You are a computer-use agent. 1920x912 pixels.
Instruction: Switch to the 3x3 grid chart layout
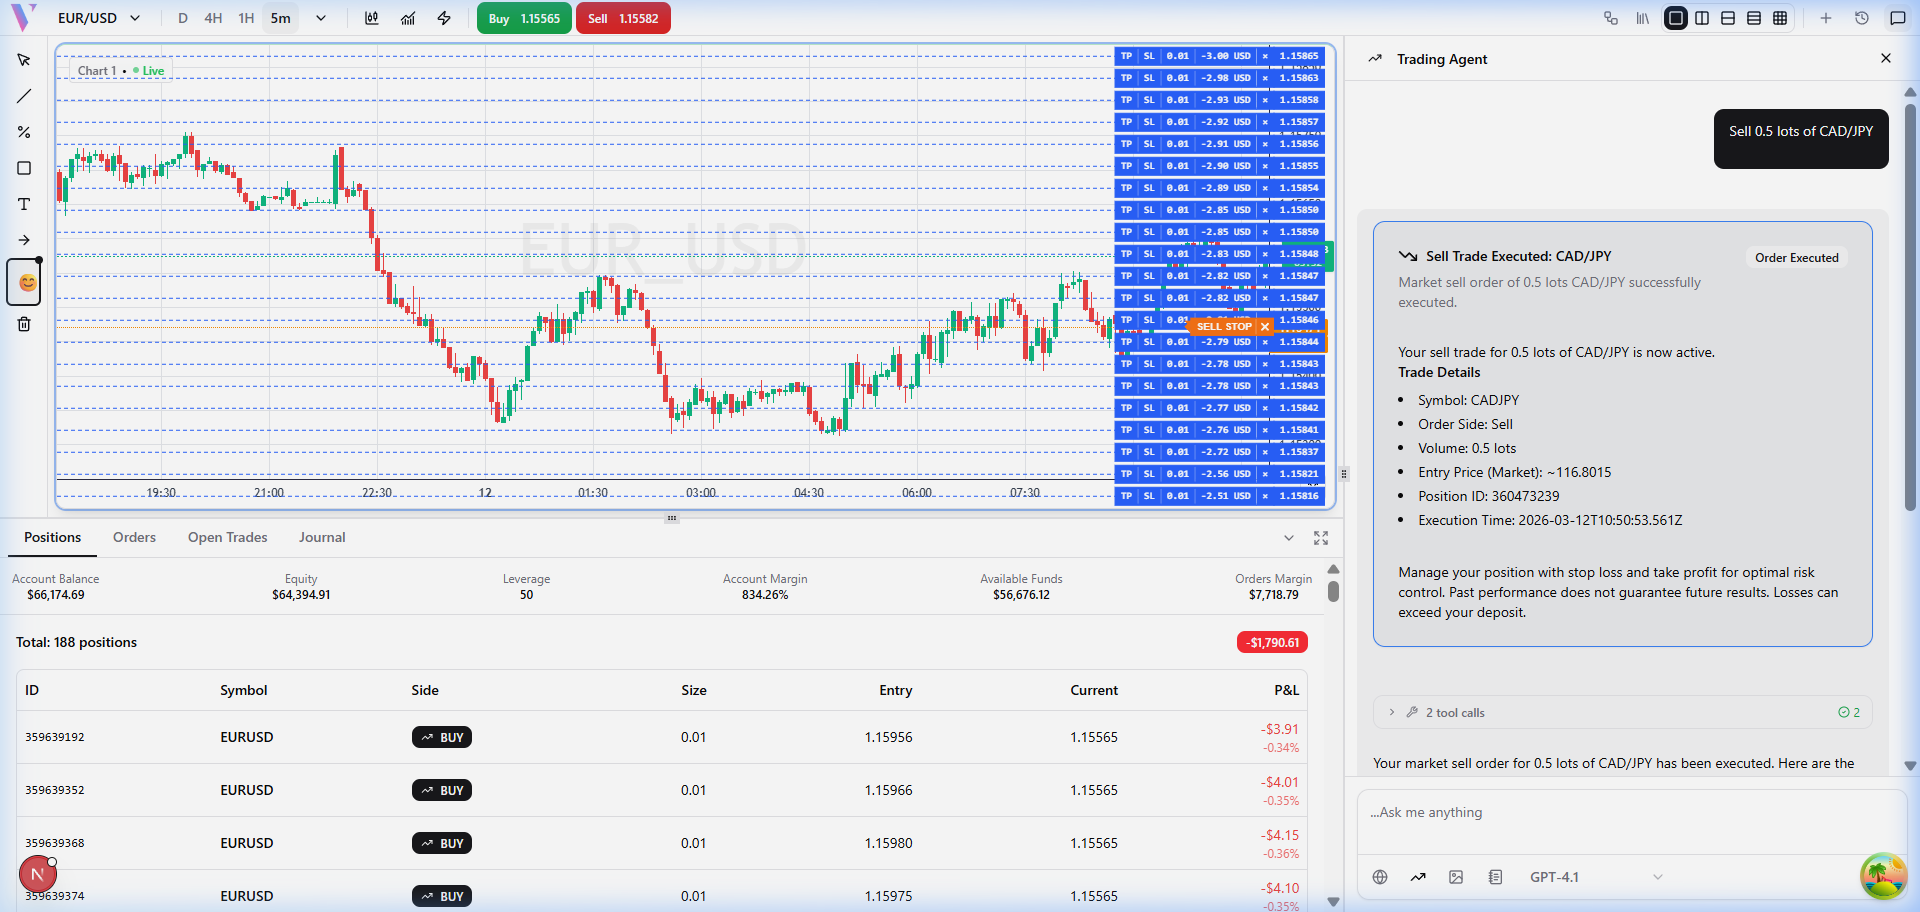point(1780,18)
